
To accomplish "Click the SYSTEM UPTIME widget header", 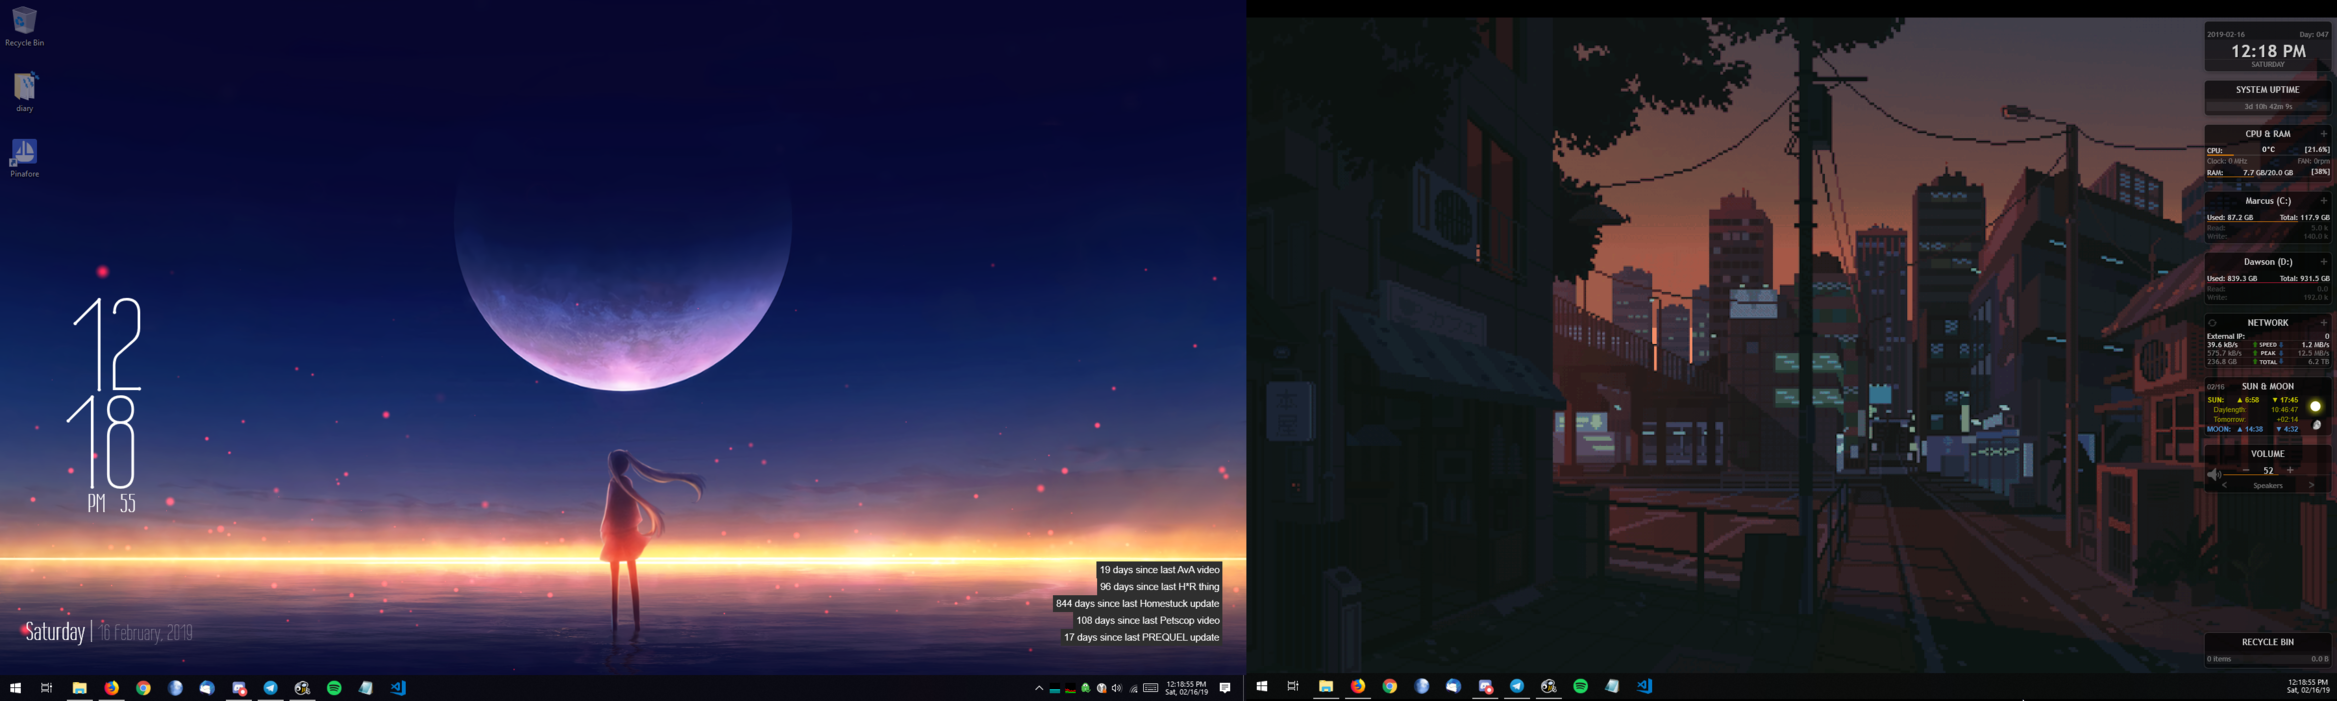I will [x=2268, y=90].
